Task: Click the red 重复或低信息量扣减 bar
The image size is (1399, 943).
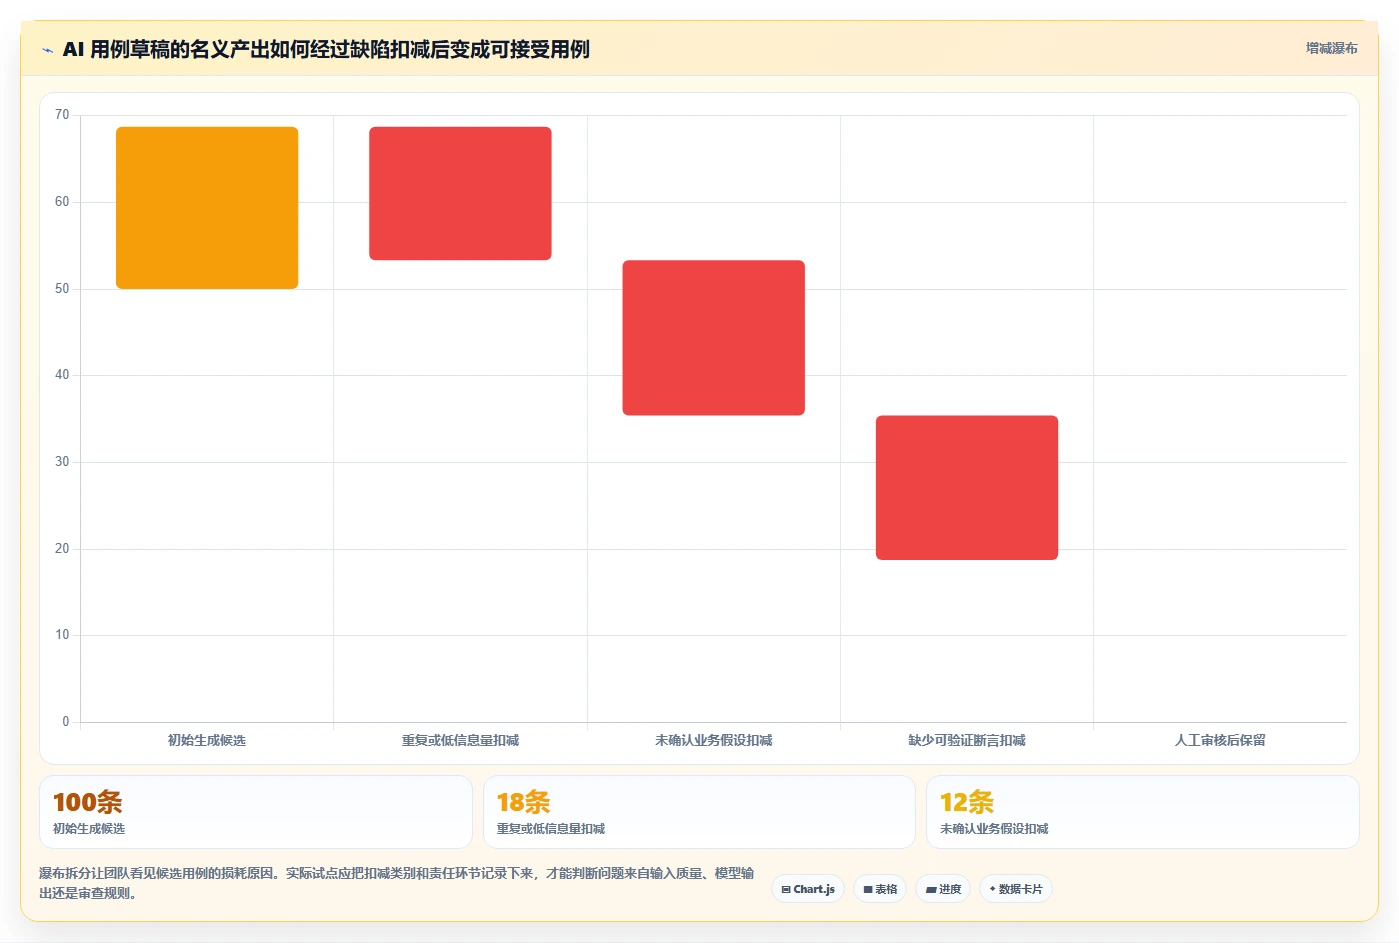Action: pos(460,193)
